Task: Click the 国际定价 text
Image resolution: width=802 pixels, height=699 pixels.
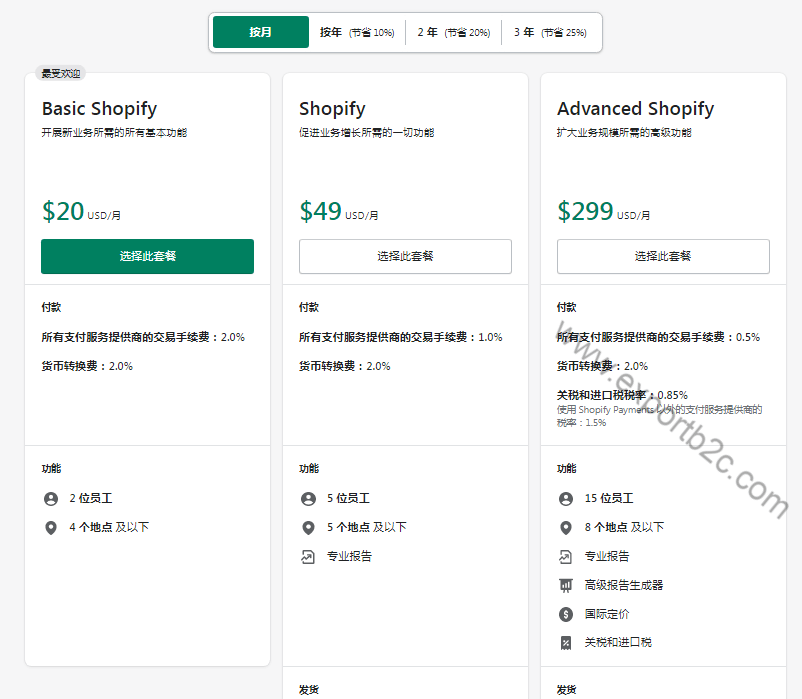Action: point(607,614)
